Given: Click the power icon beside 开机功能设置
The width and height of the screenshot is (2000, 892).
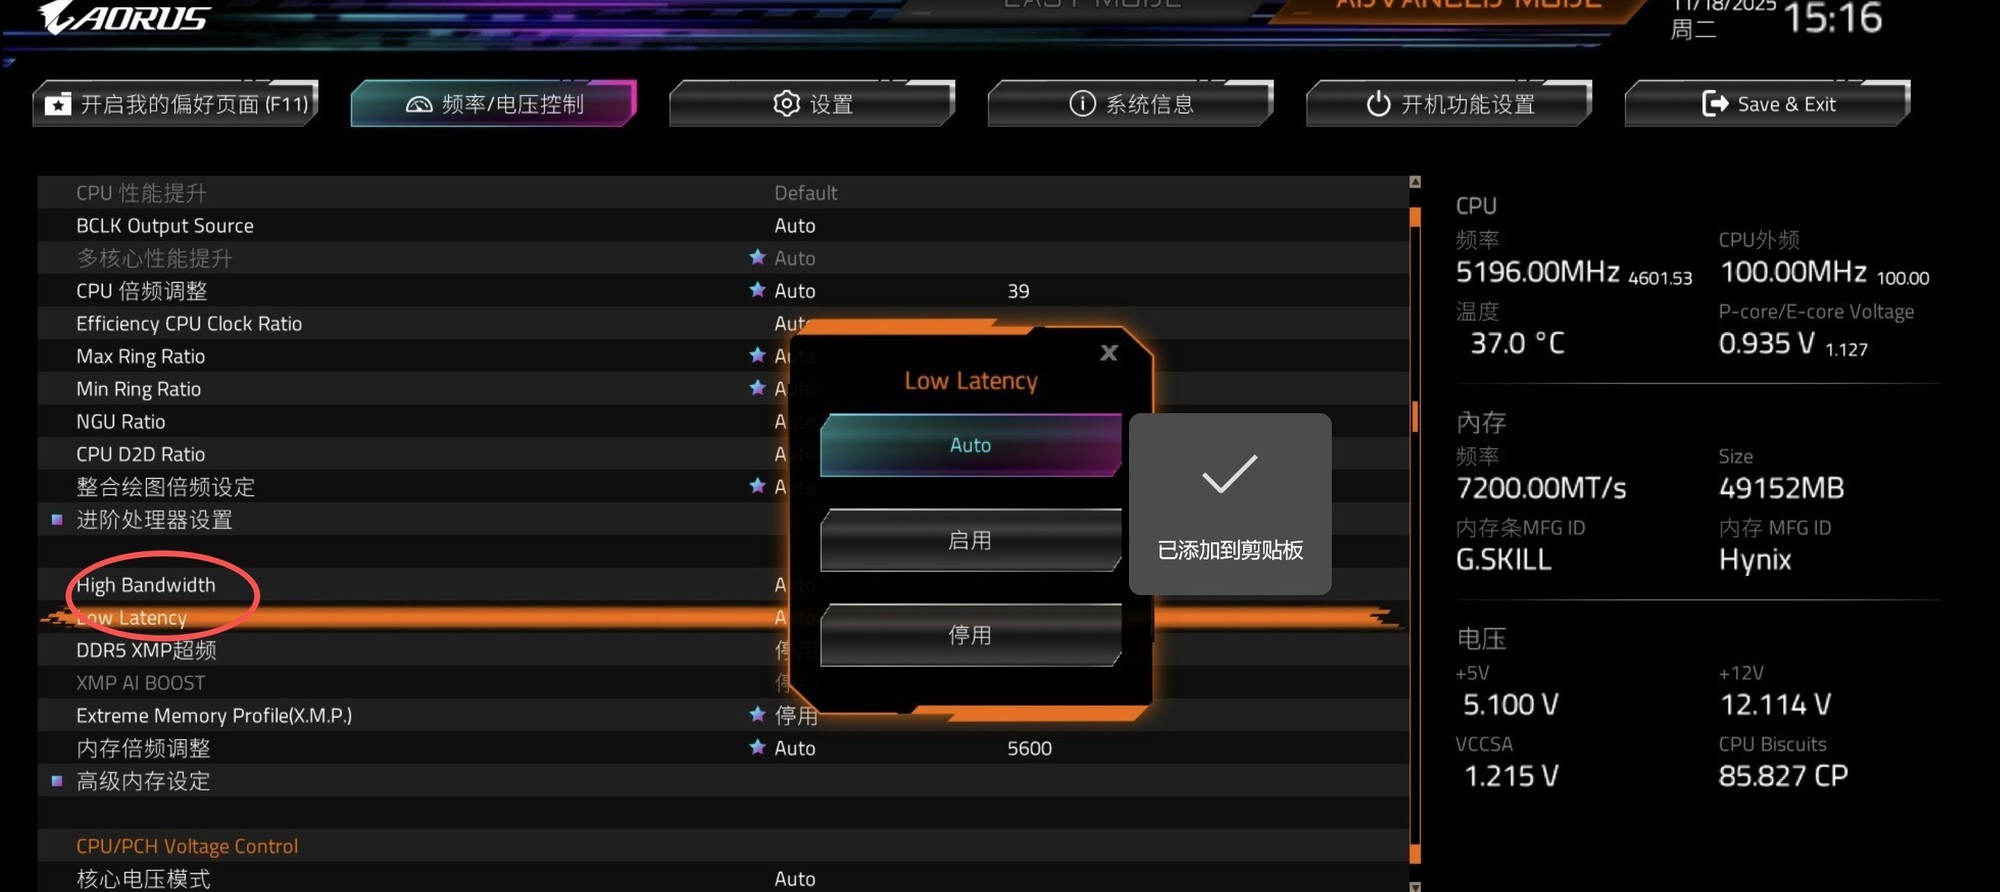Looking at the screenshot, I should 1379,104.
